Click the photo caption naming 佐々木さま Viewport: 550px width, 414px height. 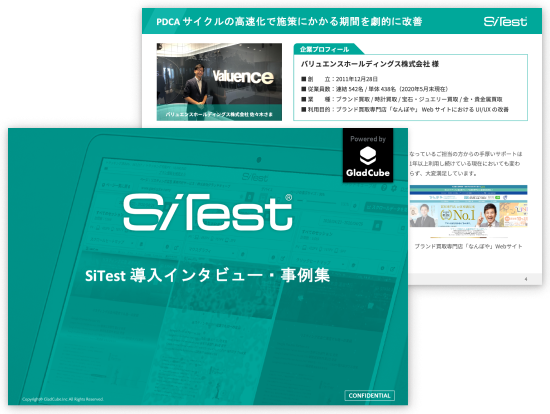tap(219, 114)
